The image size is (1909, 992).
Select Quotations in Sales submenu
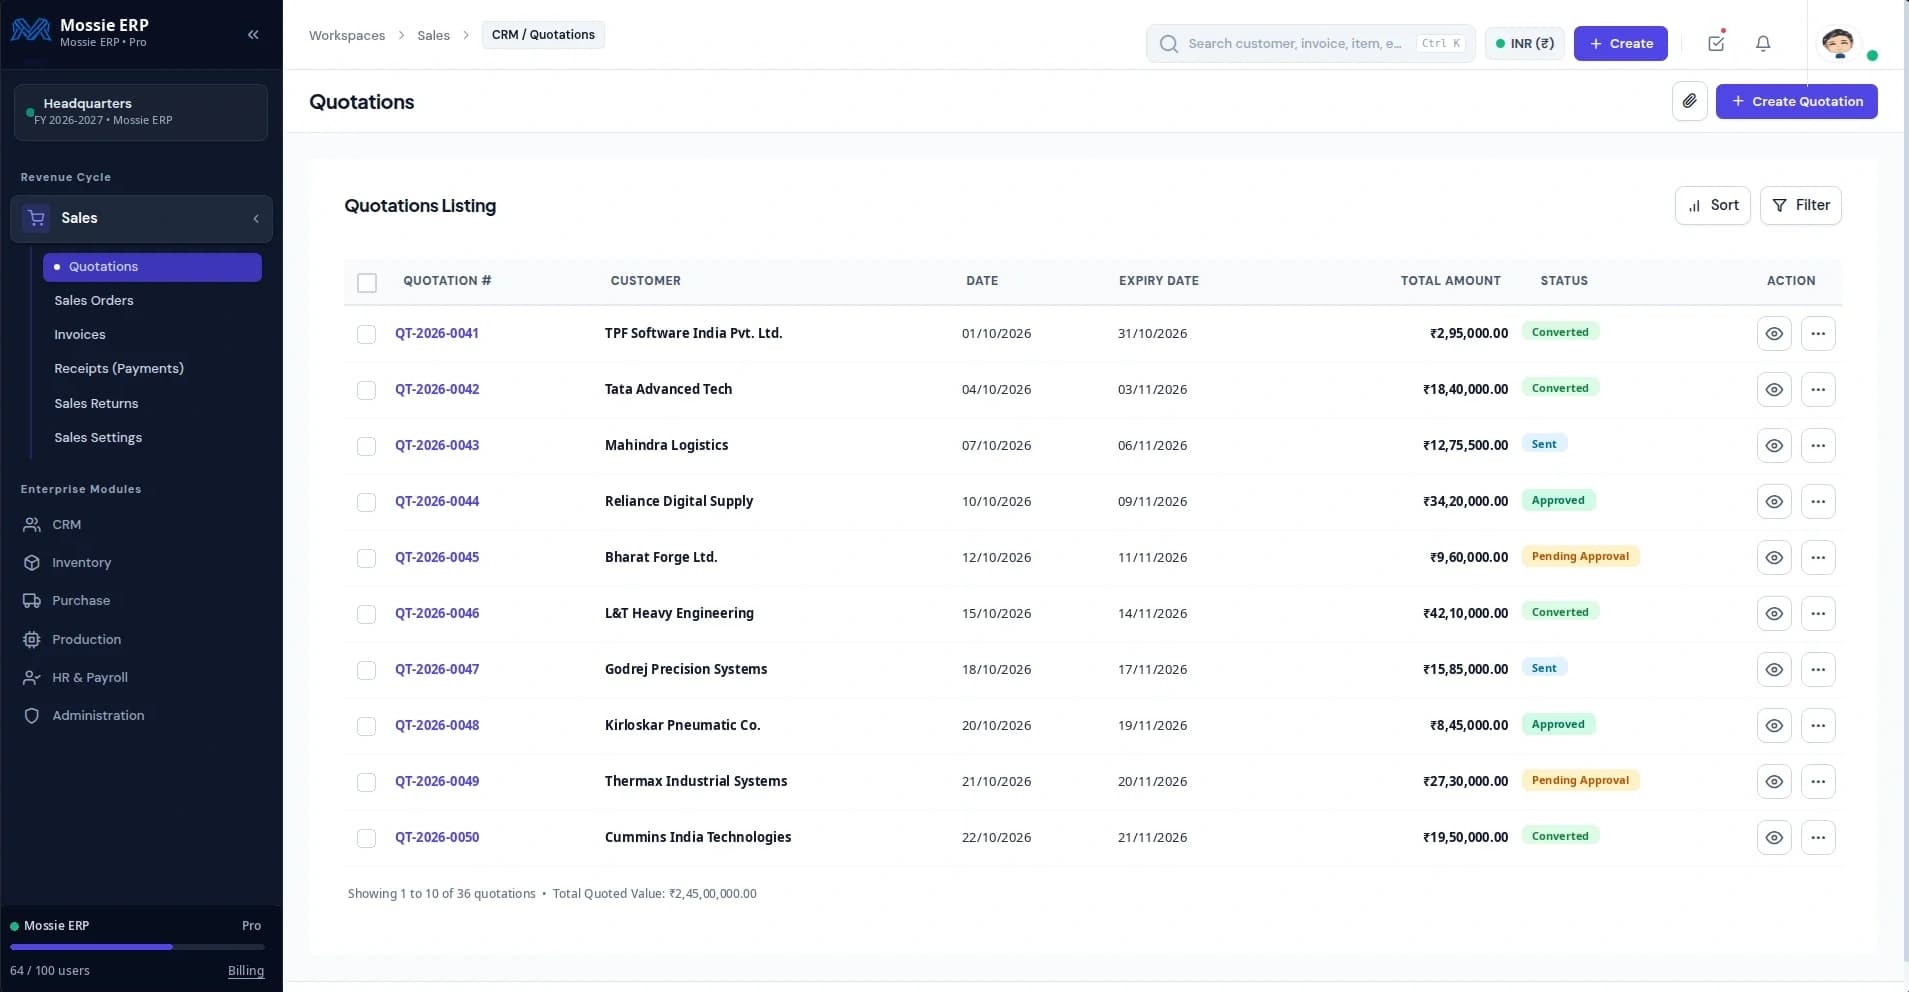tap(152, 267)
